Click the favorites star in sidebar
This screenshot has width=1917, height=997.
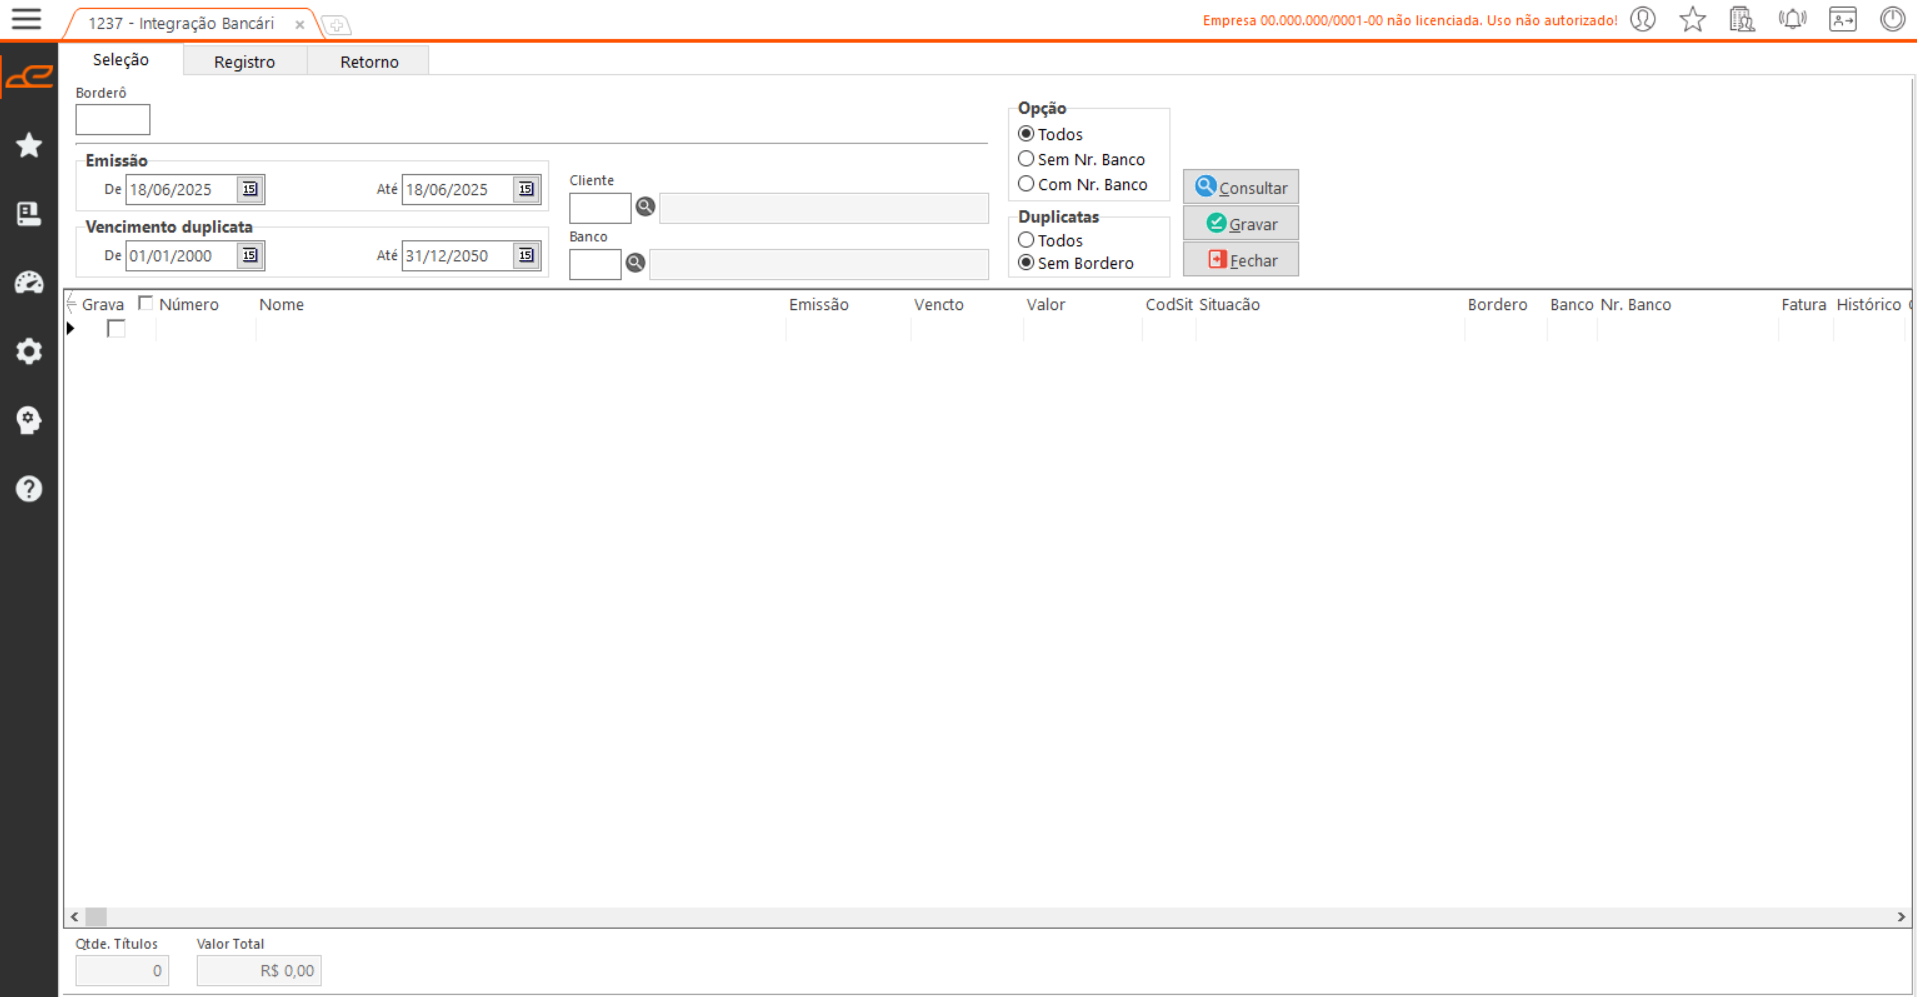click(x=29, y=146)
